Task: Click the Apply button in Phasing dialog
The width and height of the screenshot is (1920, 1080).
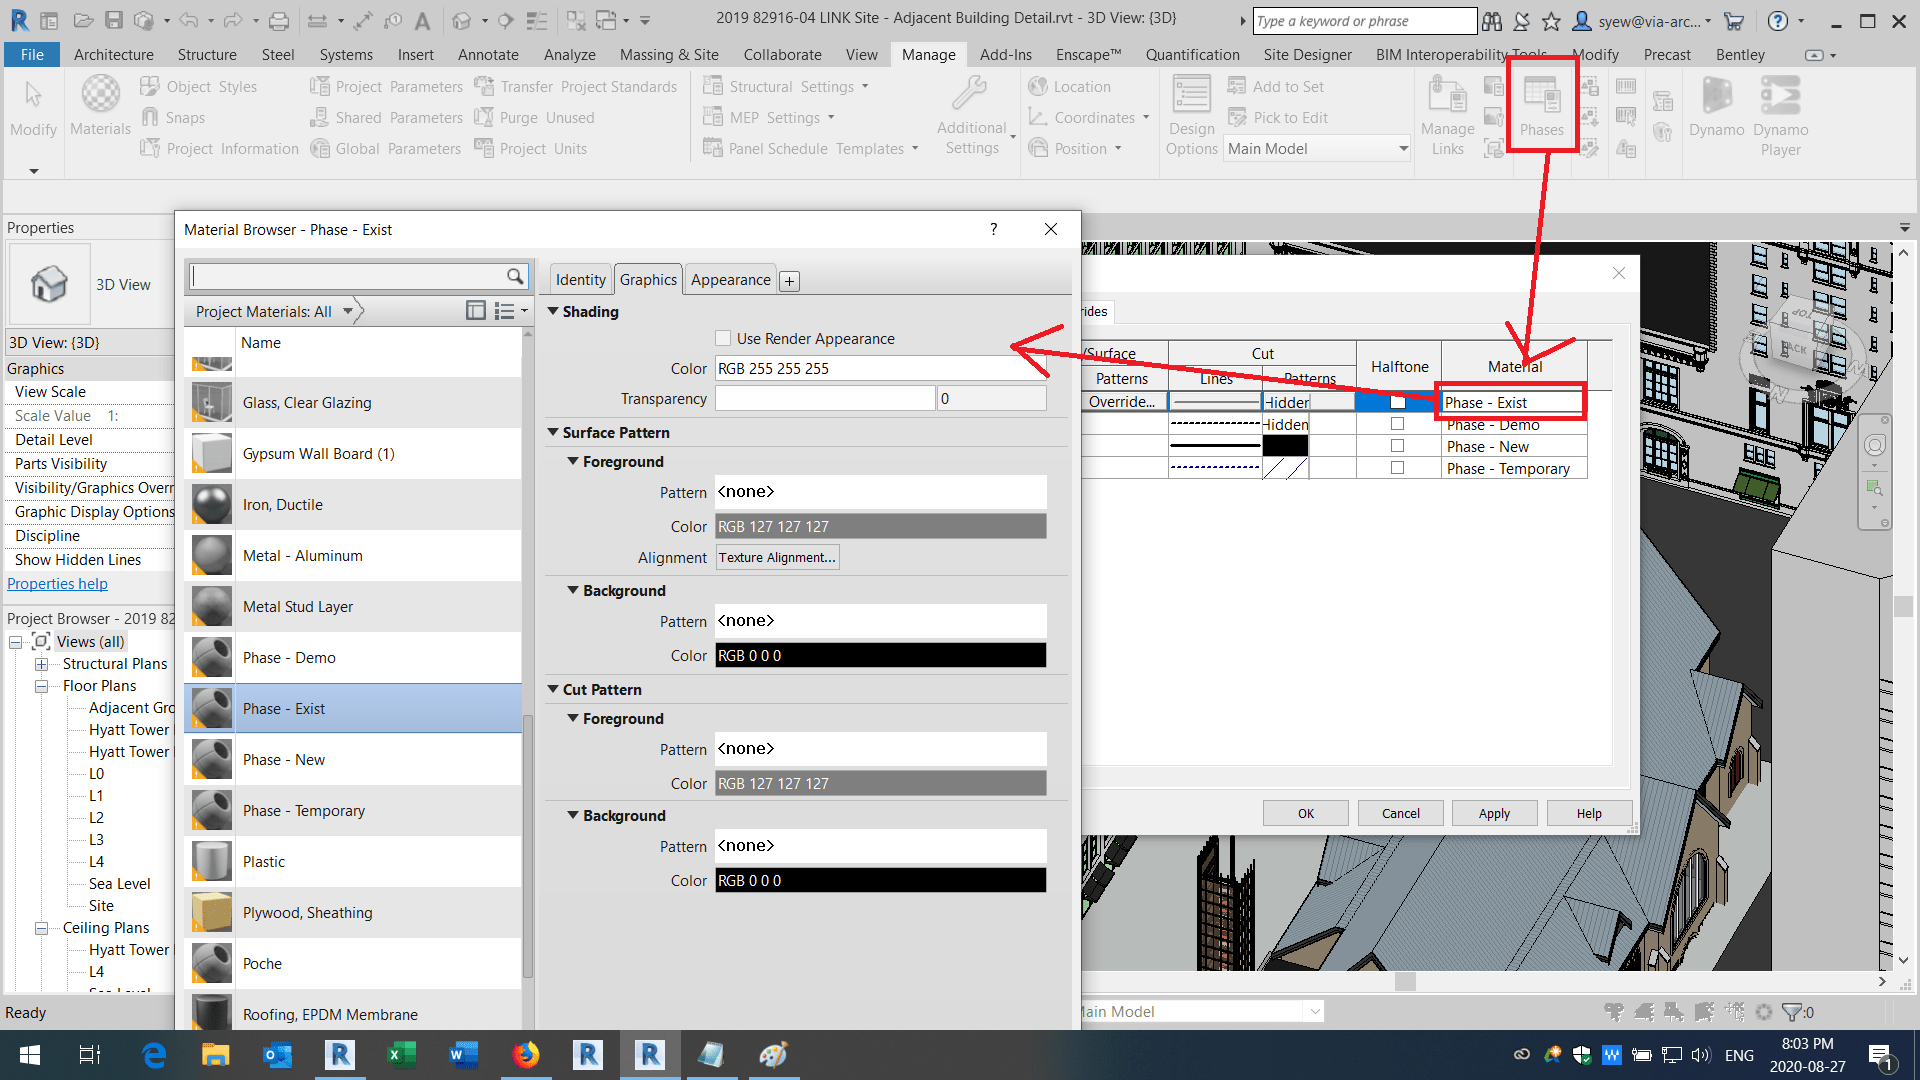Action: [x=1494, y=813]
